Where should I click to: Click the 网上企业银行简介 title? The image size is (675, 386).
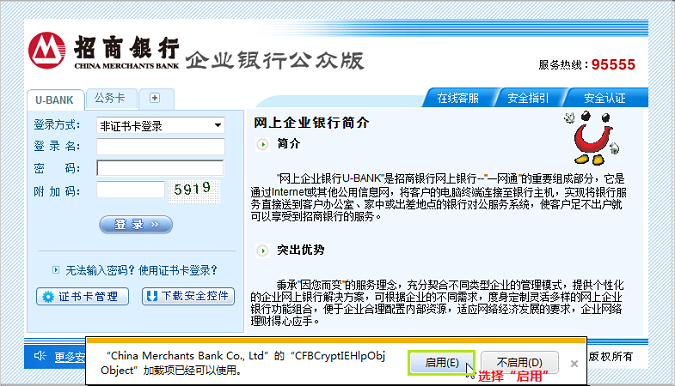click(312, 123)
